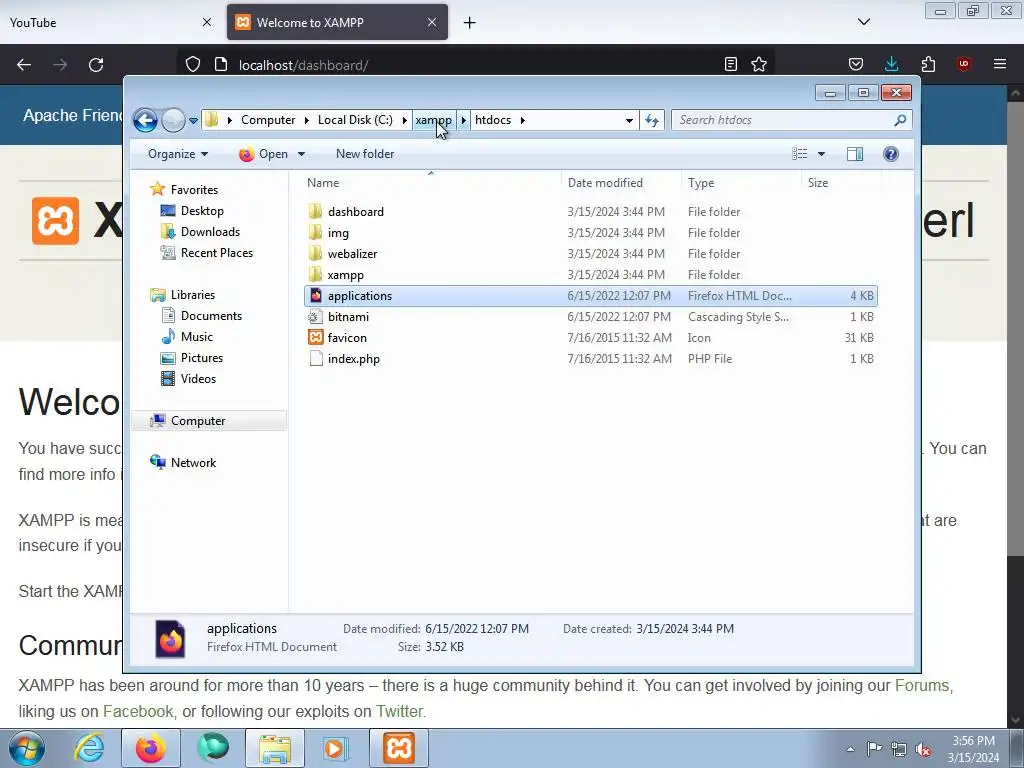This screenshot has height=768, width=1024.
Task: Toggle the preview pane button
Action: coord(855,153)
